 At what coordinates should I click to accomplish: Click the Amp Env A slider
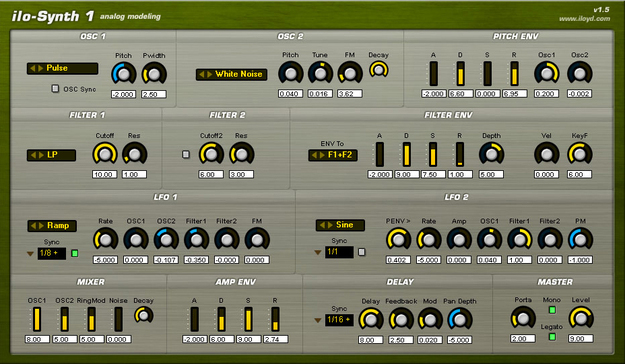pyautogui.click(x=194, y=319)
